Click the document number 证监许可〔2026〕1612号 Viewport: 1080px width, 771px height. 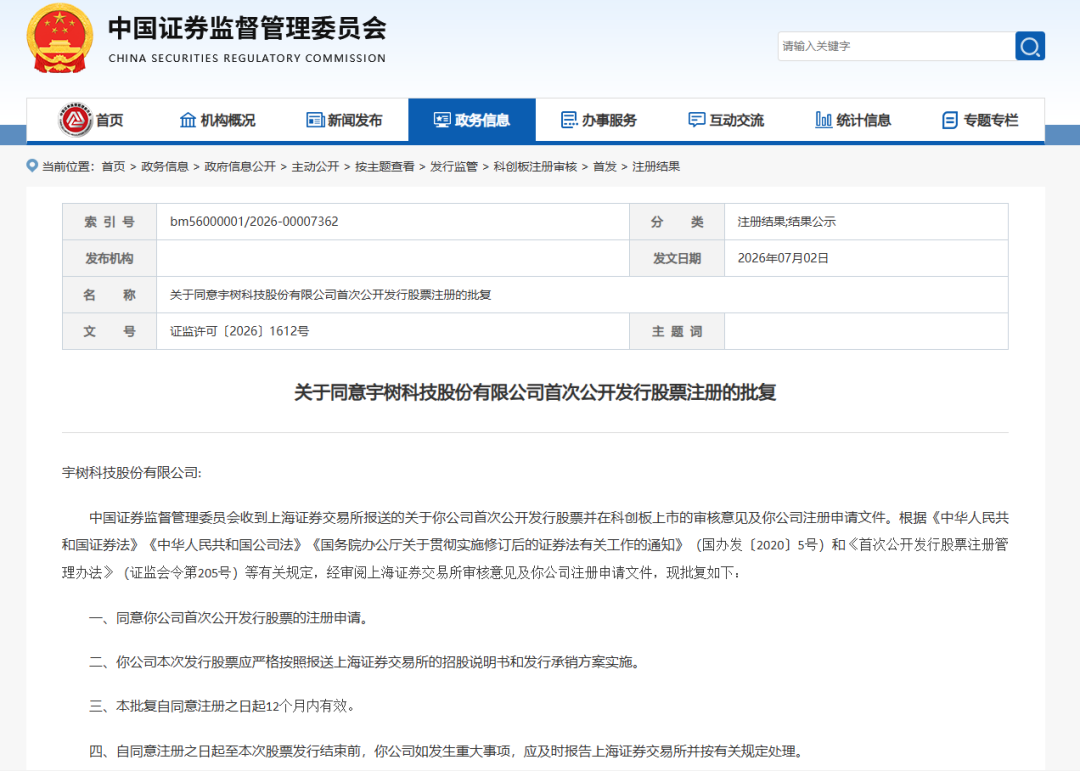point(240,331)
